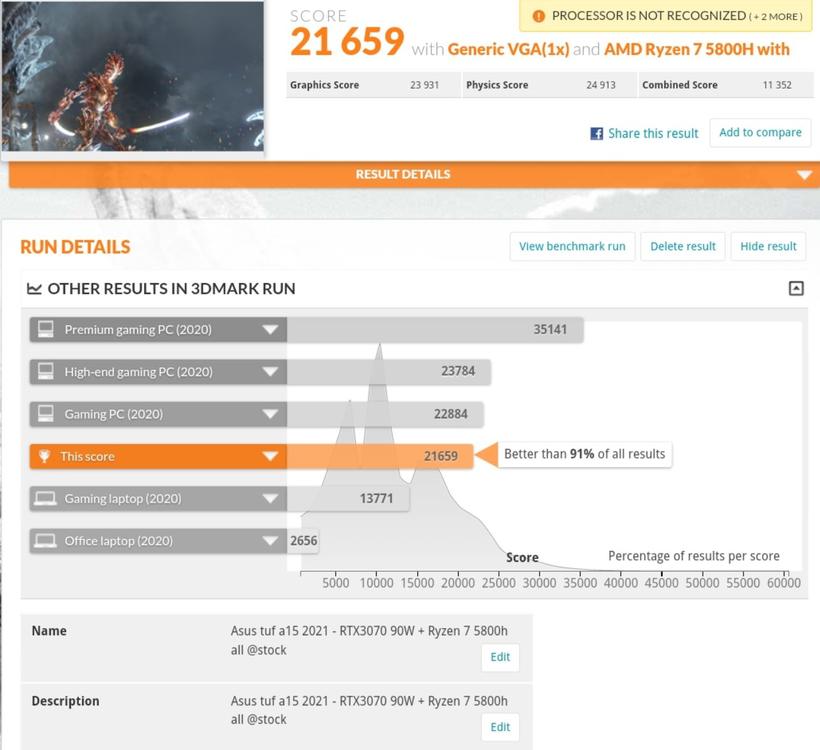Screen dimensions: 820x750
Task: Edit the Name field value
Action: coord(500,657)
